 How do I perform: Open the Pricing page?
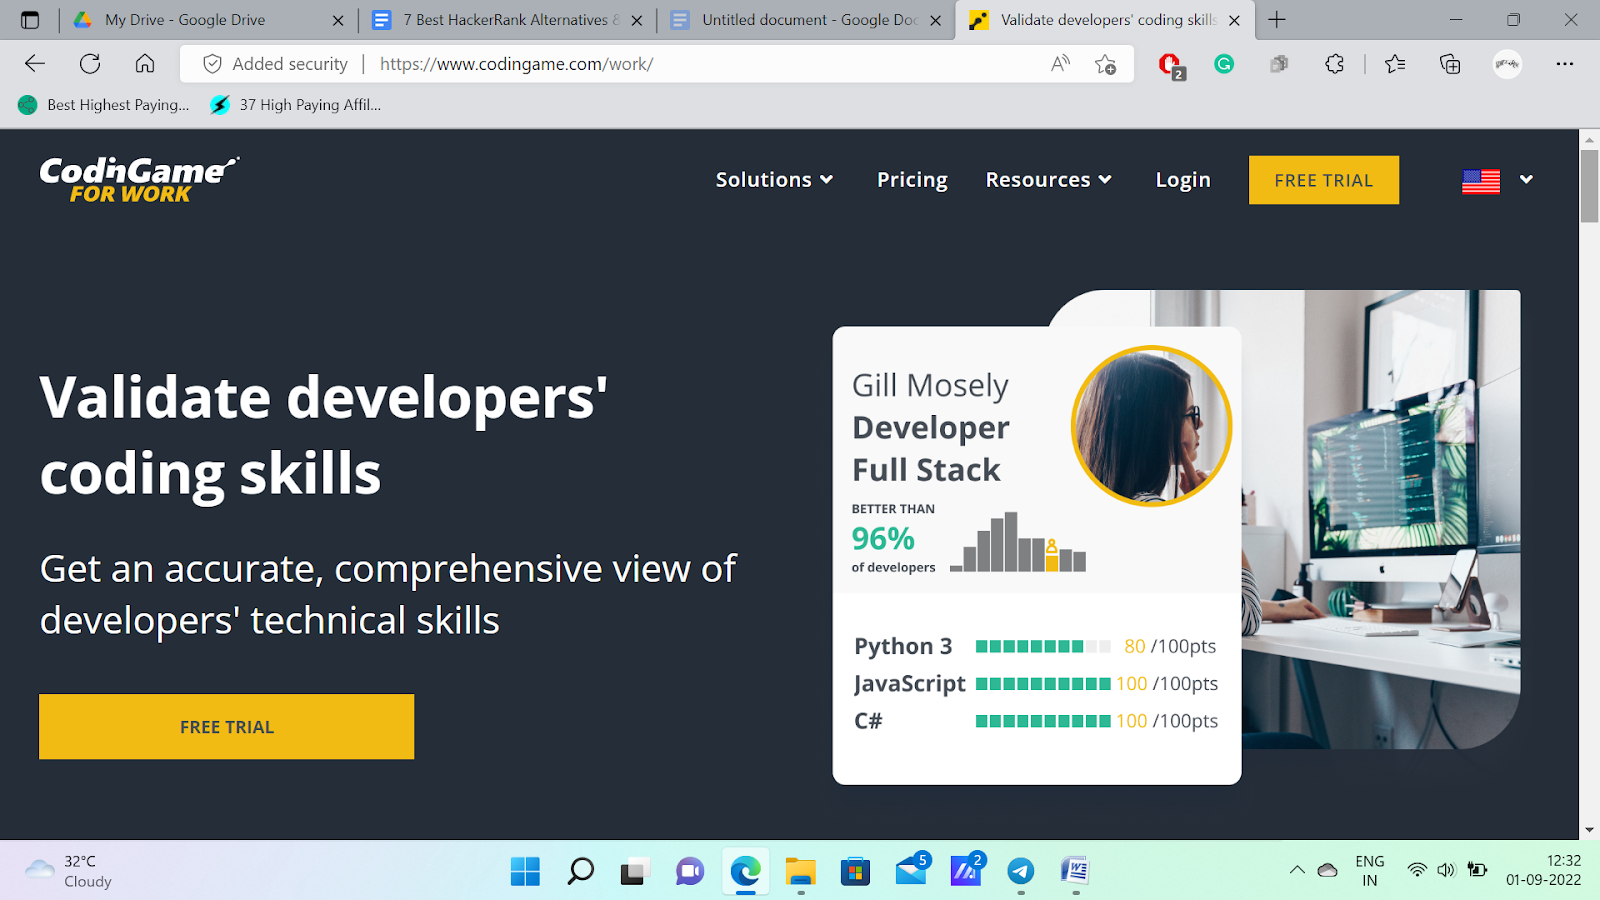912,180
